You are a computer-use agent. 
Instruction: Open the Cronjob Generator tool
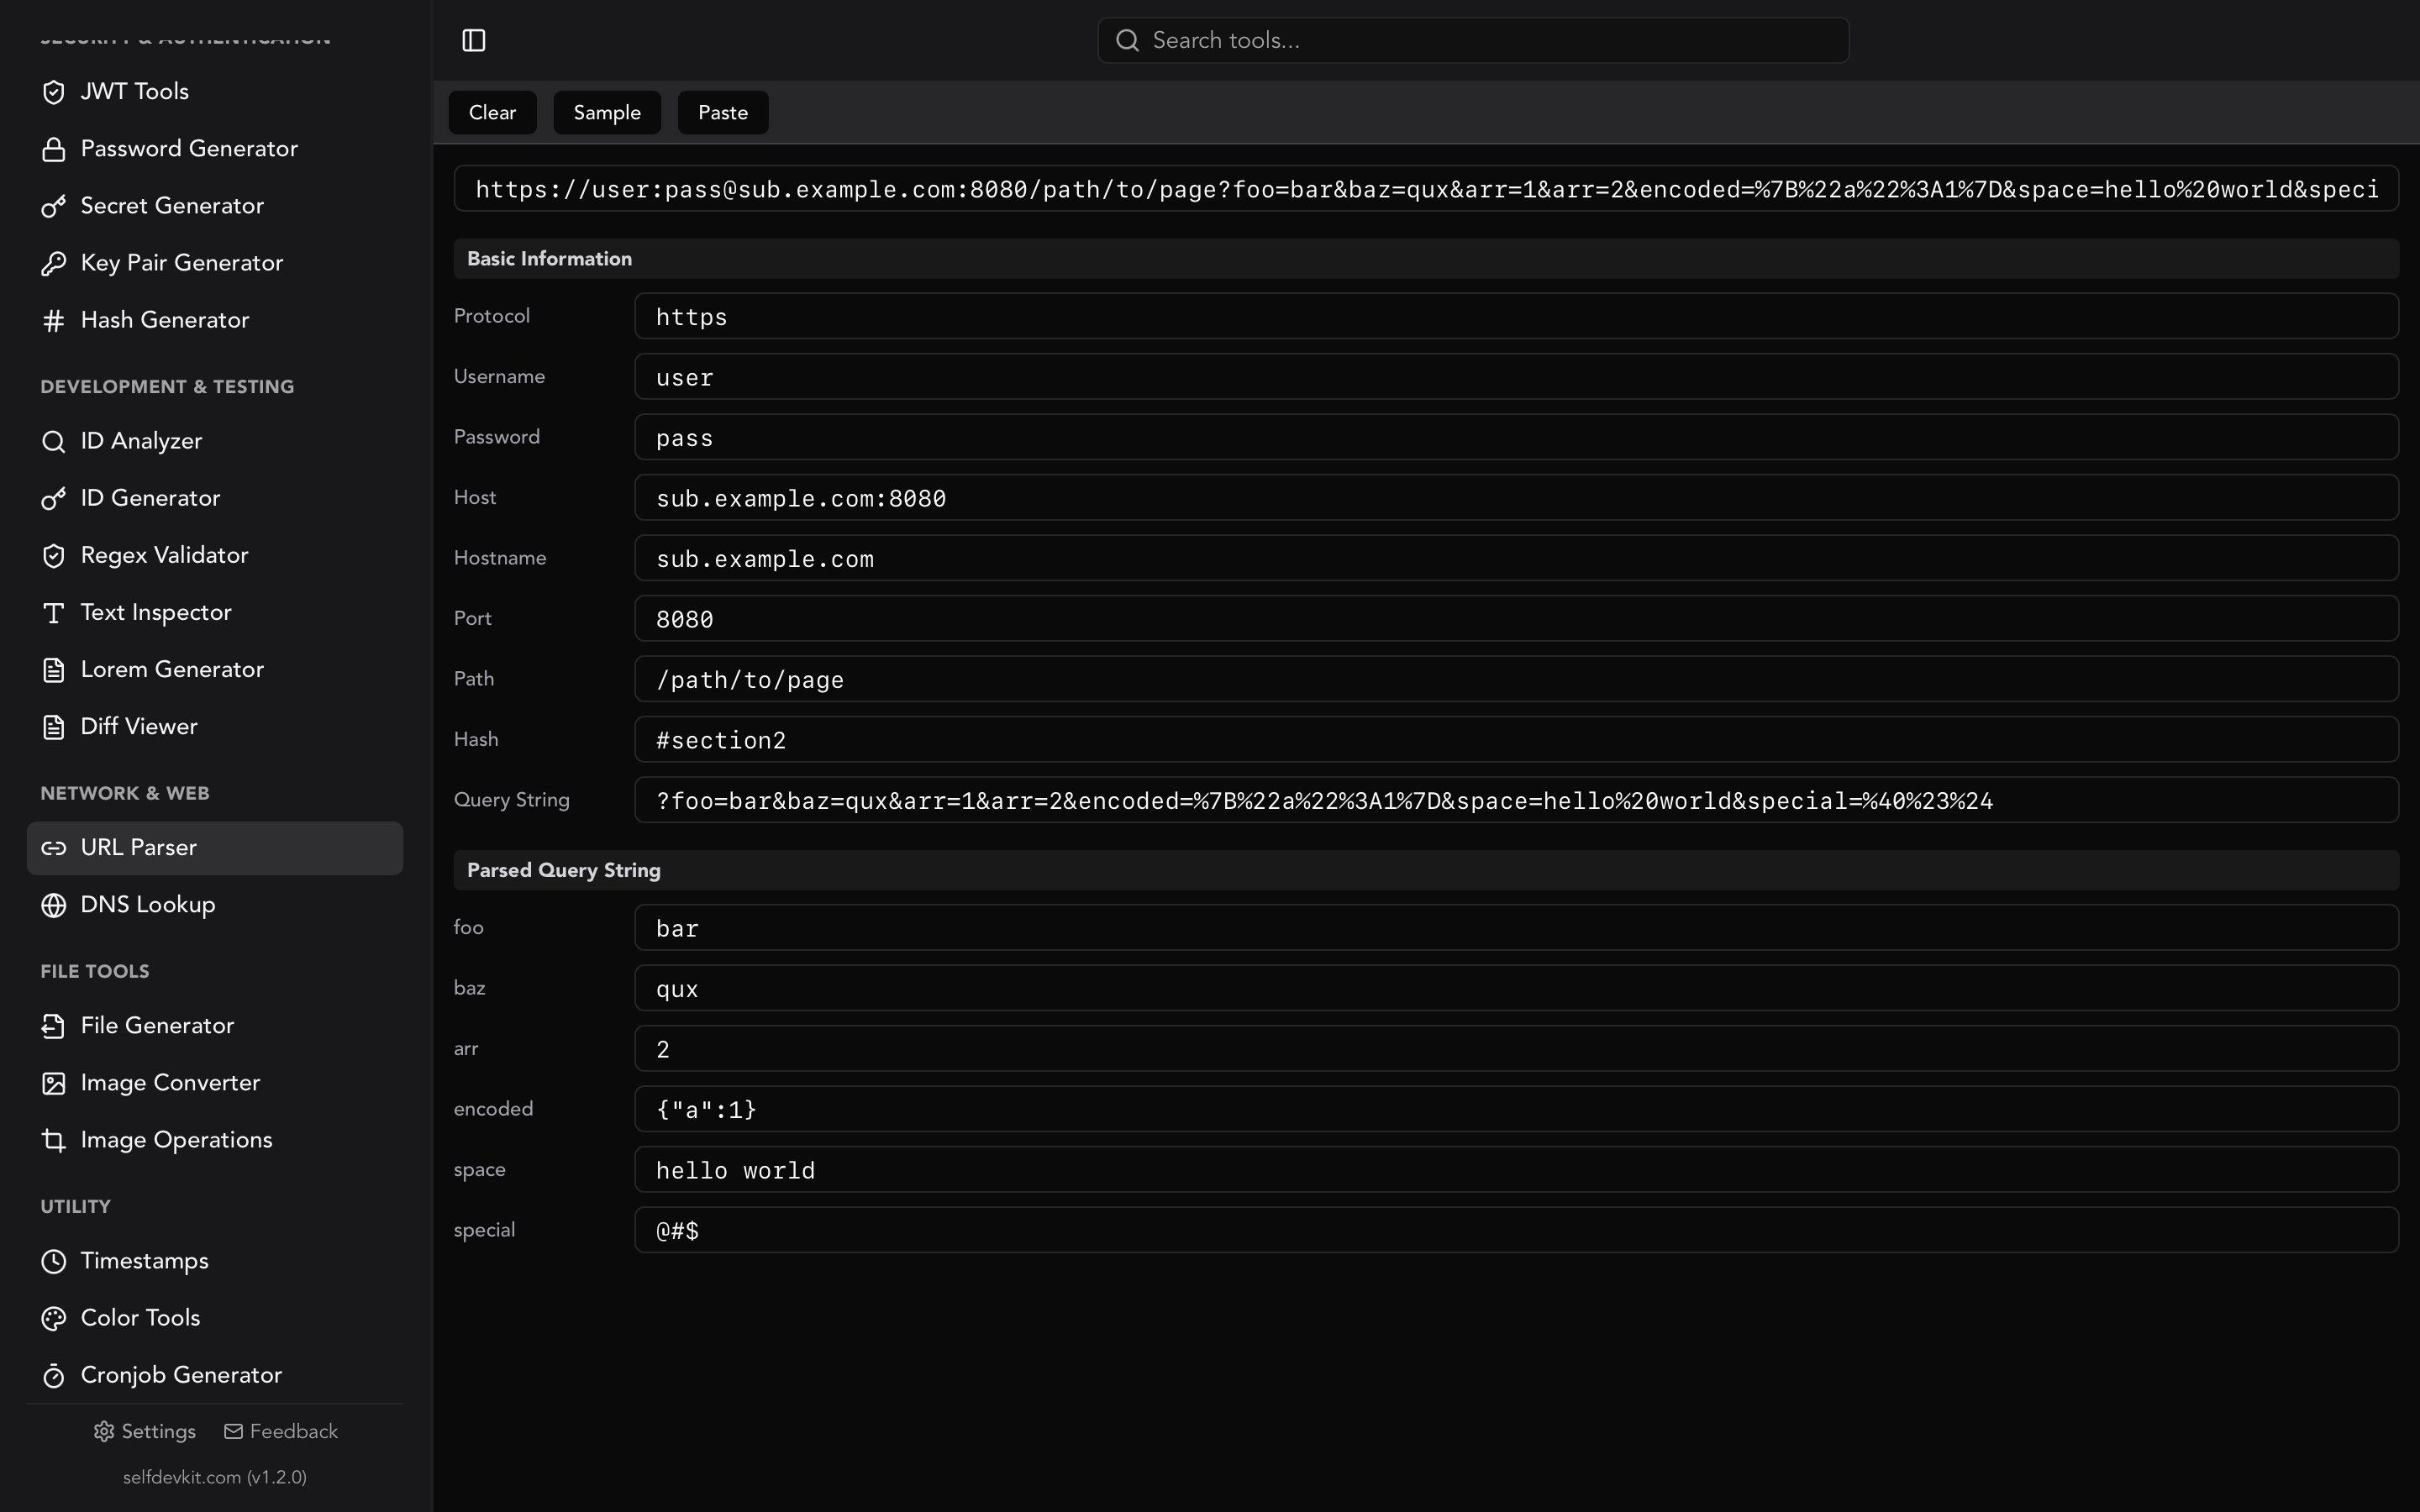click(181, 1375)
